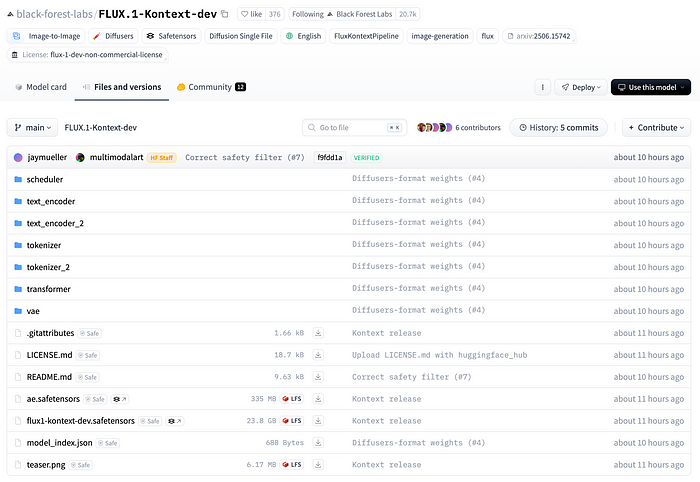Switch to the Community tab
The image size is (700, 482).
211,87
